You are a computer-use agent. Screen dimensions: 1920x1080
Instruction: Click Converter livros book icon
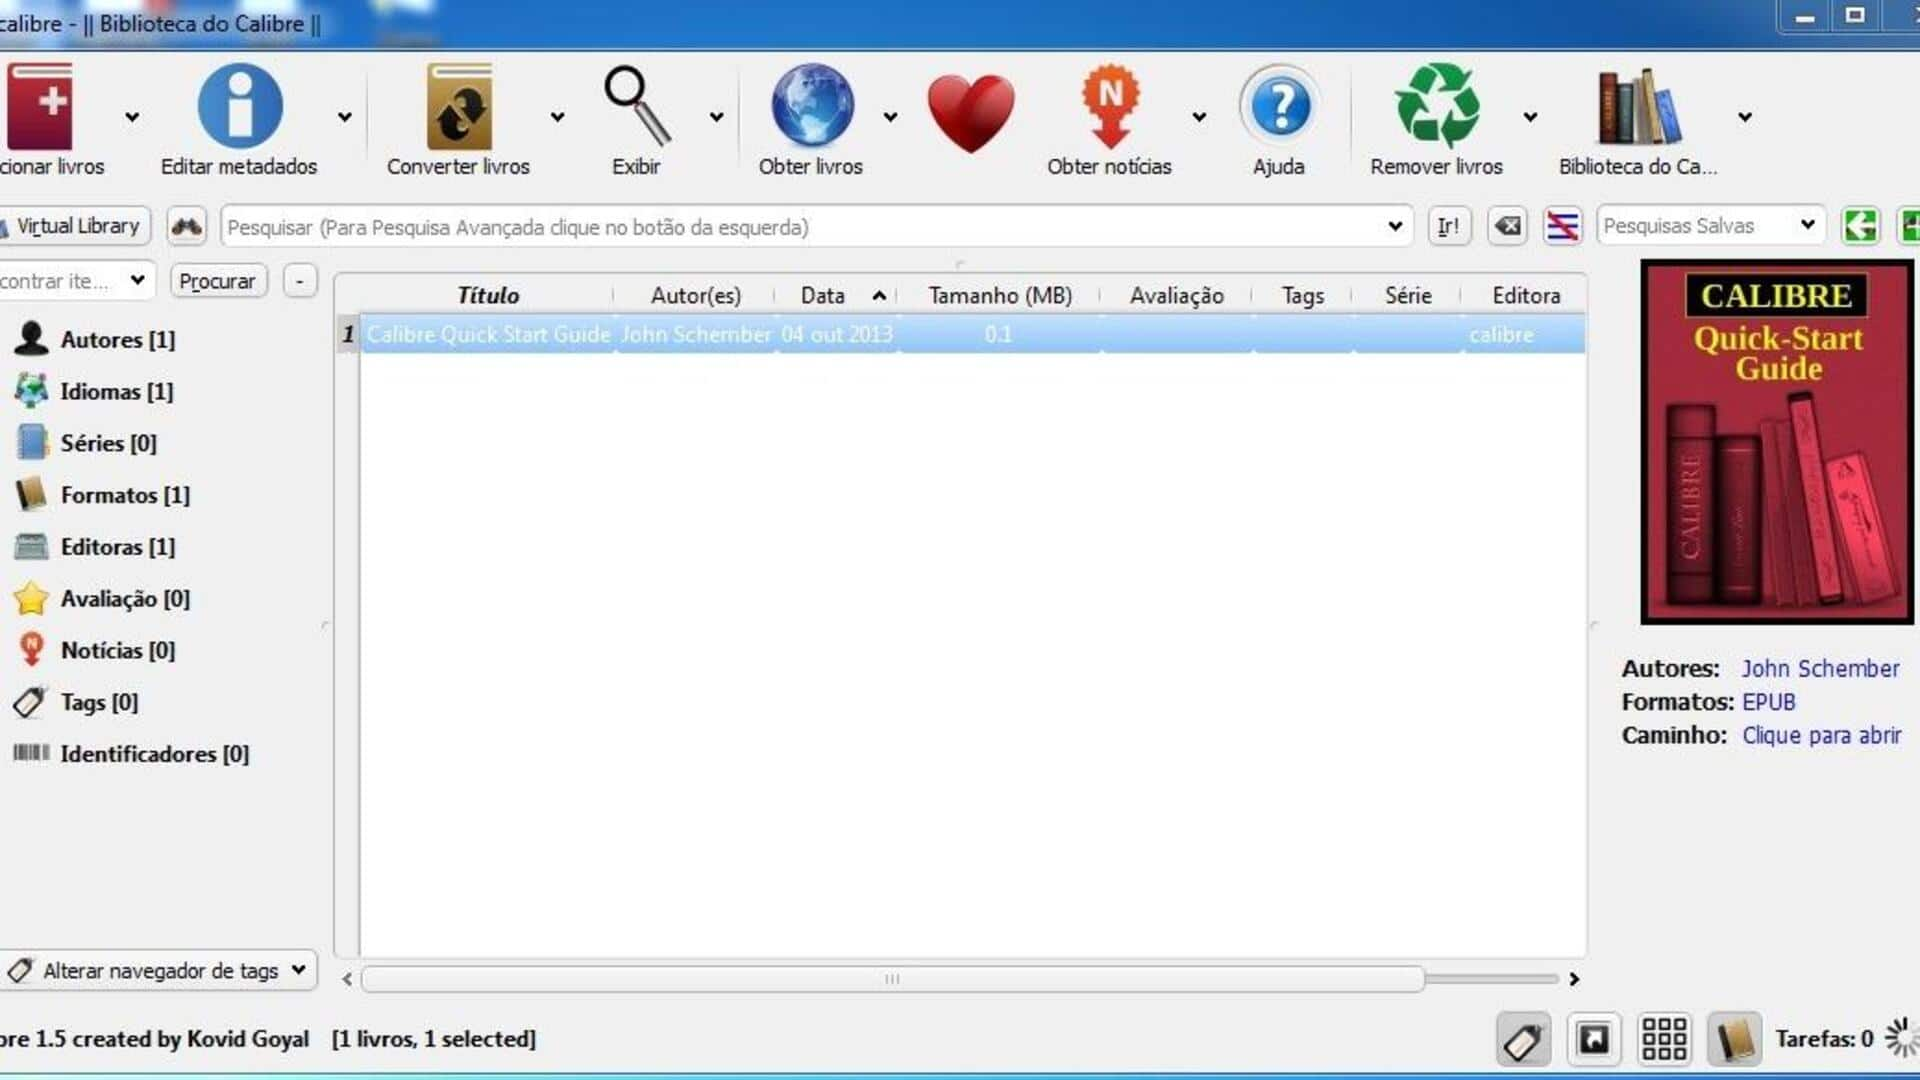coord(459,106)
